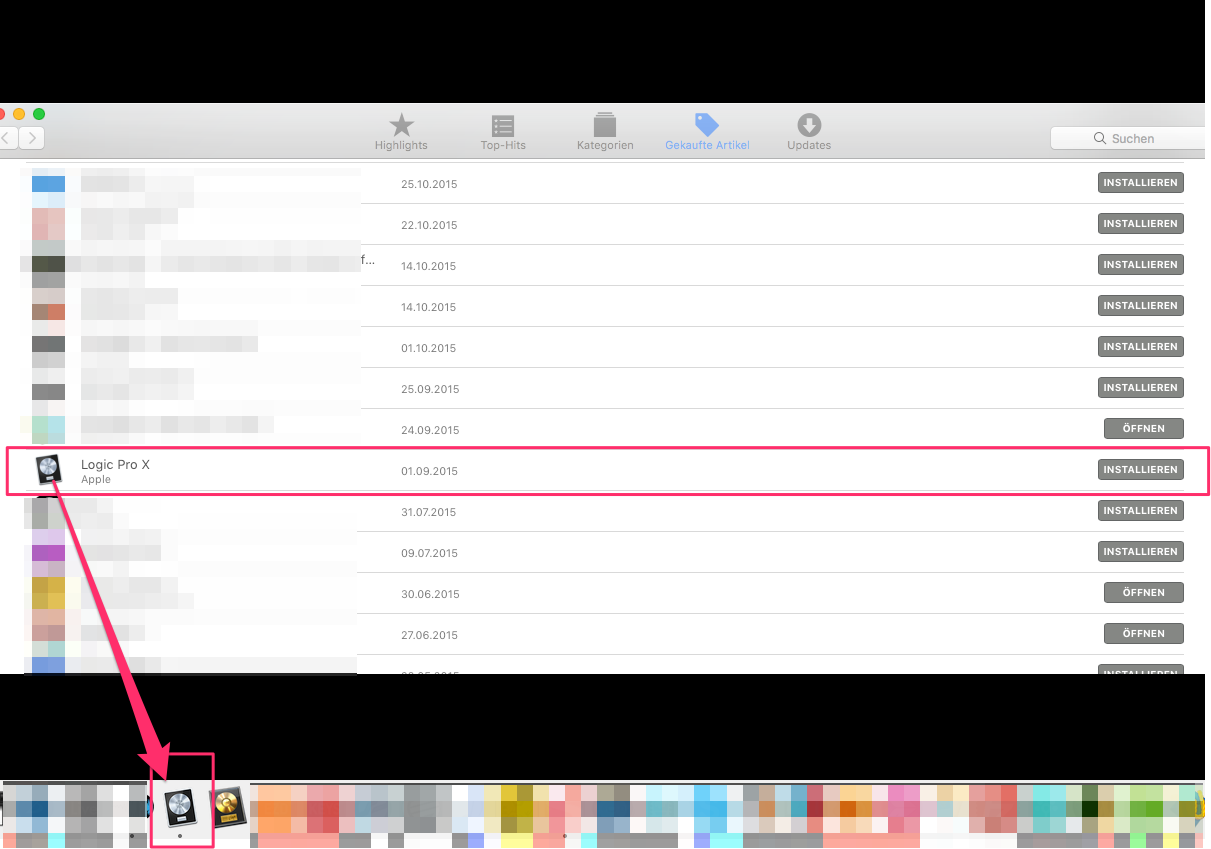Click the Apple developer label

click(96, 480)
